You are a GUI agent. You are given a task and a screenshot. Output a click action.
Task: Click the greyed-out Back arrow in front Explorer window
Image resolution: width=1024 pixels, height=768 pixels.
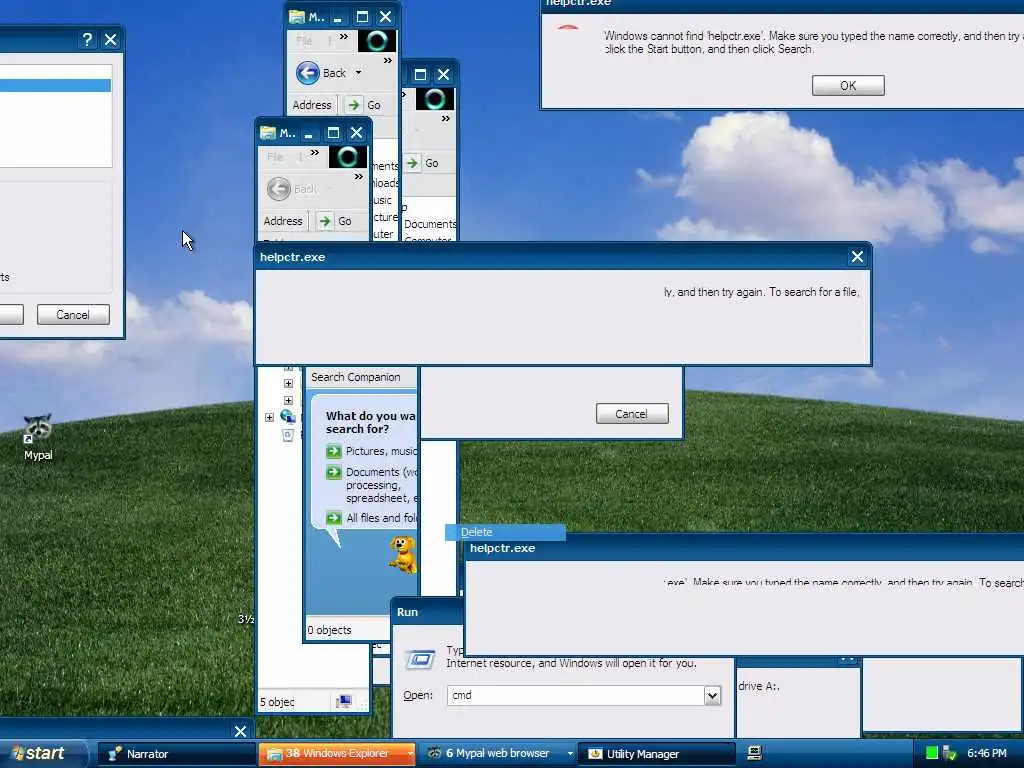click(279, 189)
